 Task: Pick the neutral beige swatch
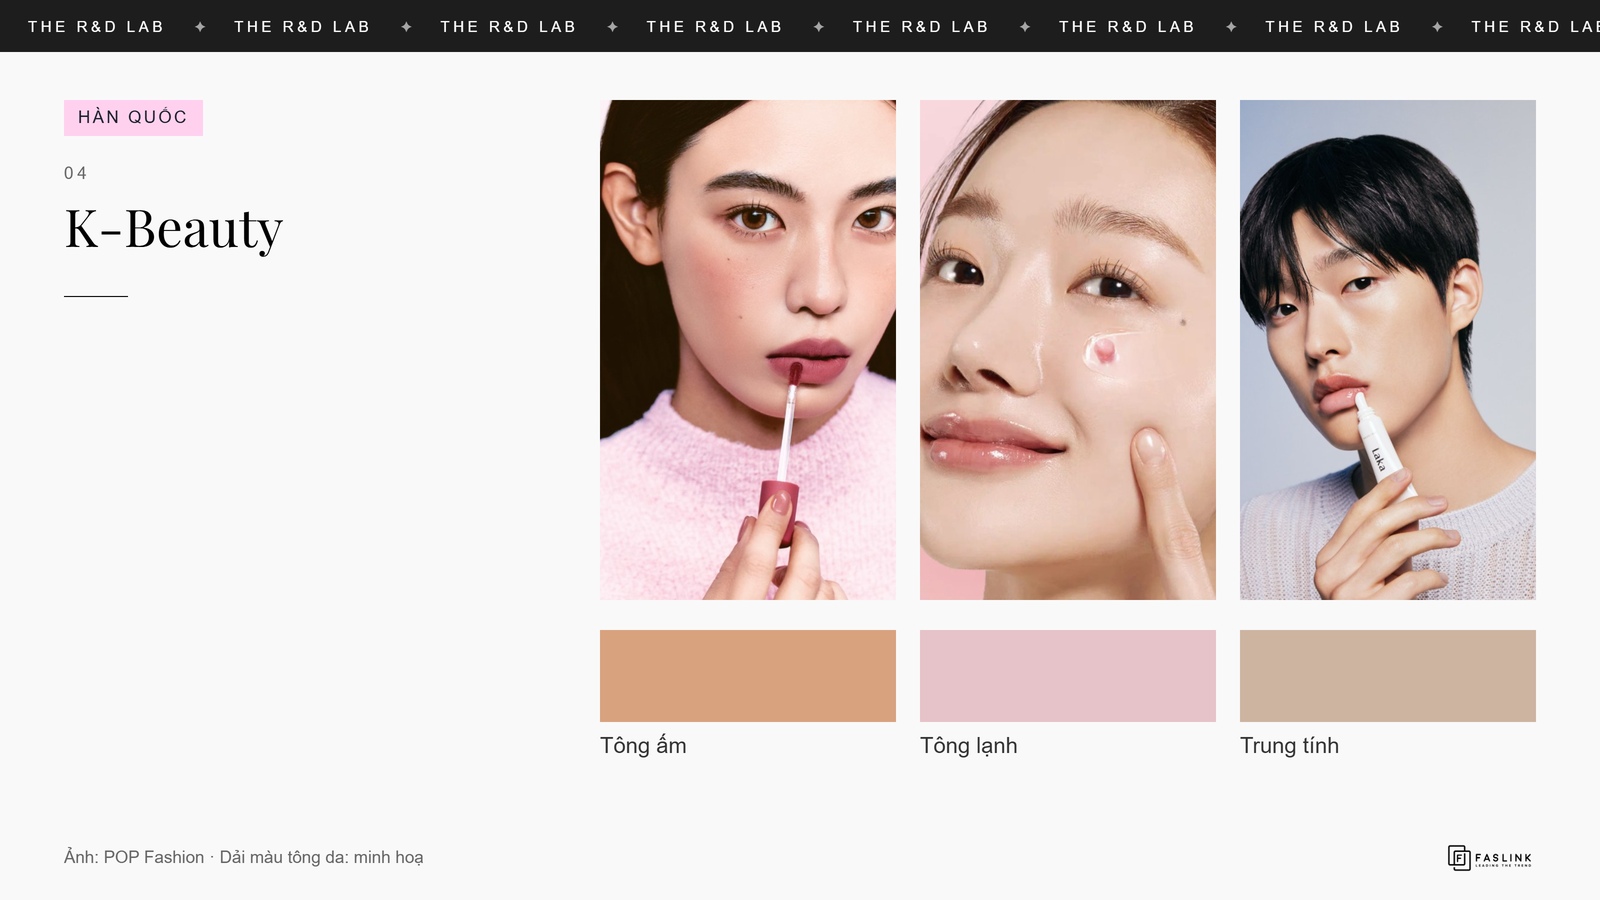[x=1388, y=676]
